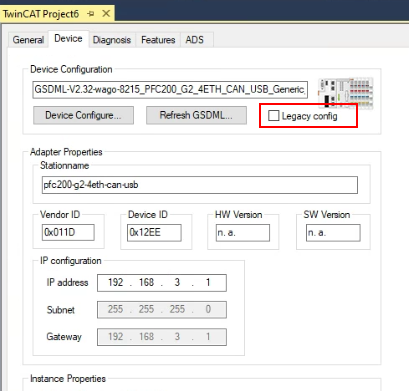This screenshot has width=409, height=391.
Task: Click the disabled Subnet field
Action: 162,310
